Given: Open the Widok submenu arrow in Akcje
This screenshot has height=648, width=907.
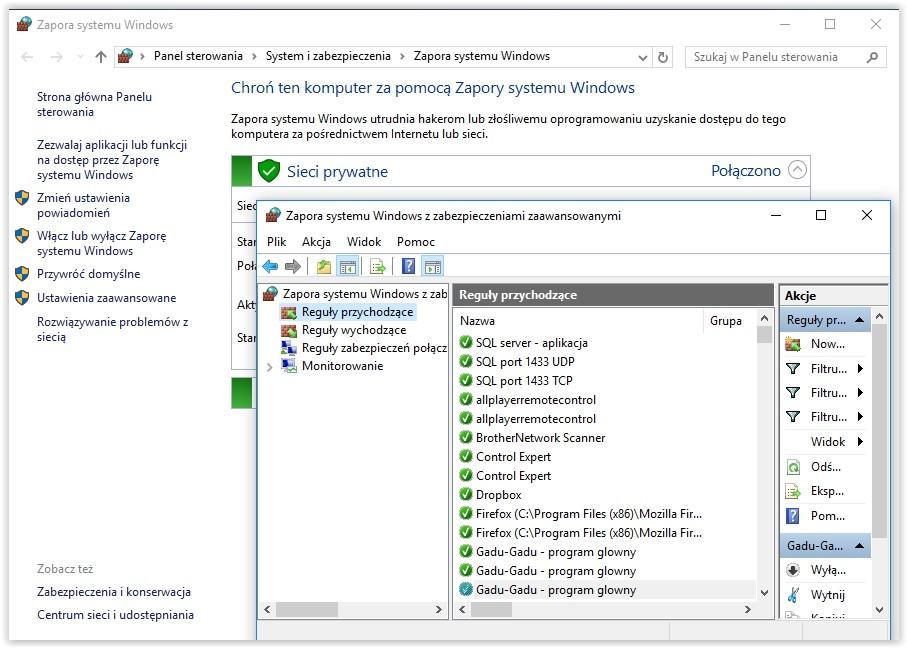Looking at the screenshot, I should click(x=860, y=442).
